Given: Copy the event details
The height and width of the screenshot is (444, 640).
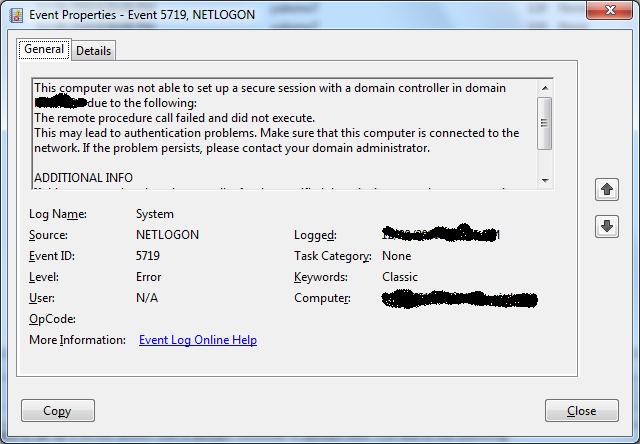Looking at the screenshot, I should click(58, 411).
